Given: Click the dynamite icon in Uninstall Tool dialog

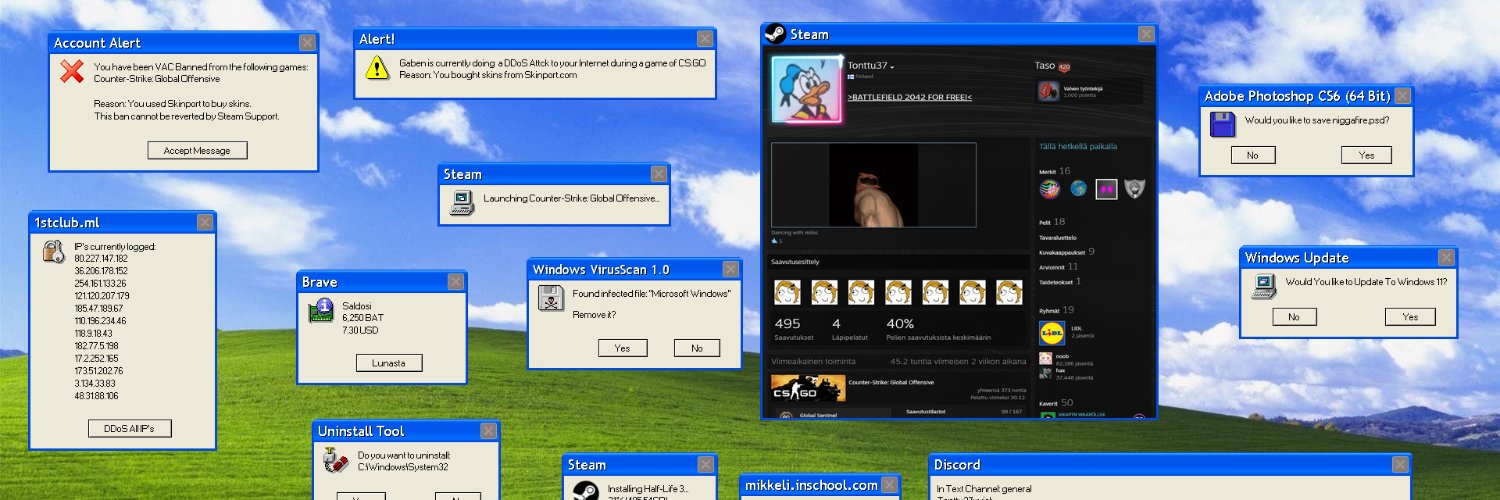Looking at the screenshot, I should coord(335,460).
